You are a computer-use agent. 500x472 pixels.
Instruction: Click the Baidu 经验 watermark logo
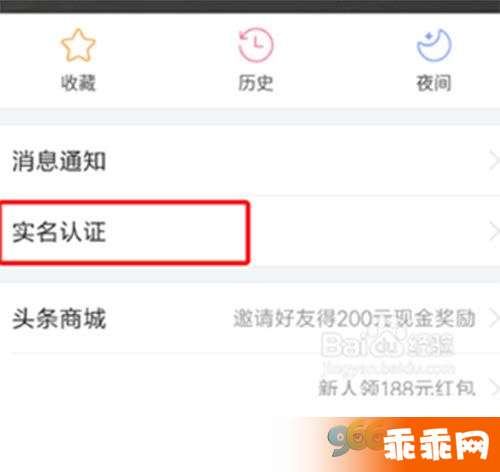[x=388, y=345]
